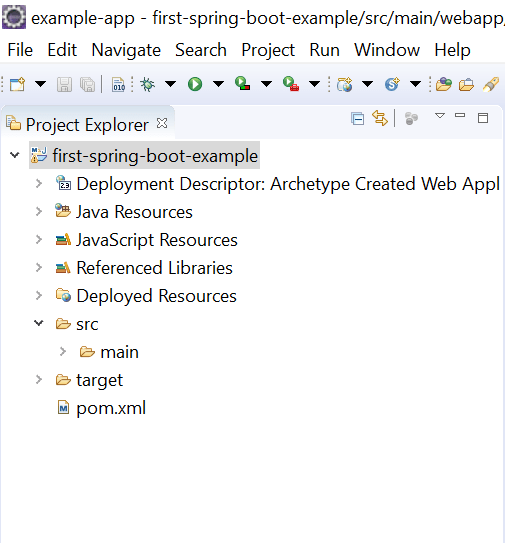Open the Help menu
This screenshot has width=505, height=543.
pyautogui.click(x=452, y=50)
